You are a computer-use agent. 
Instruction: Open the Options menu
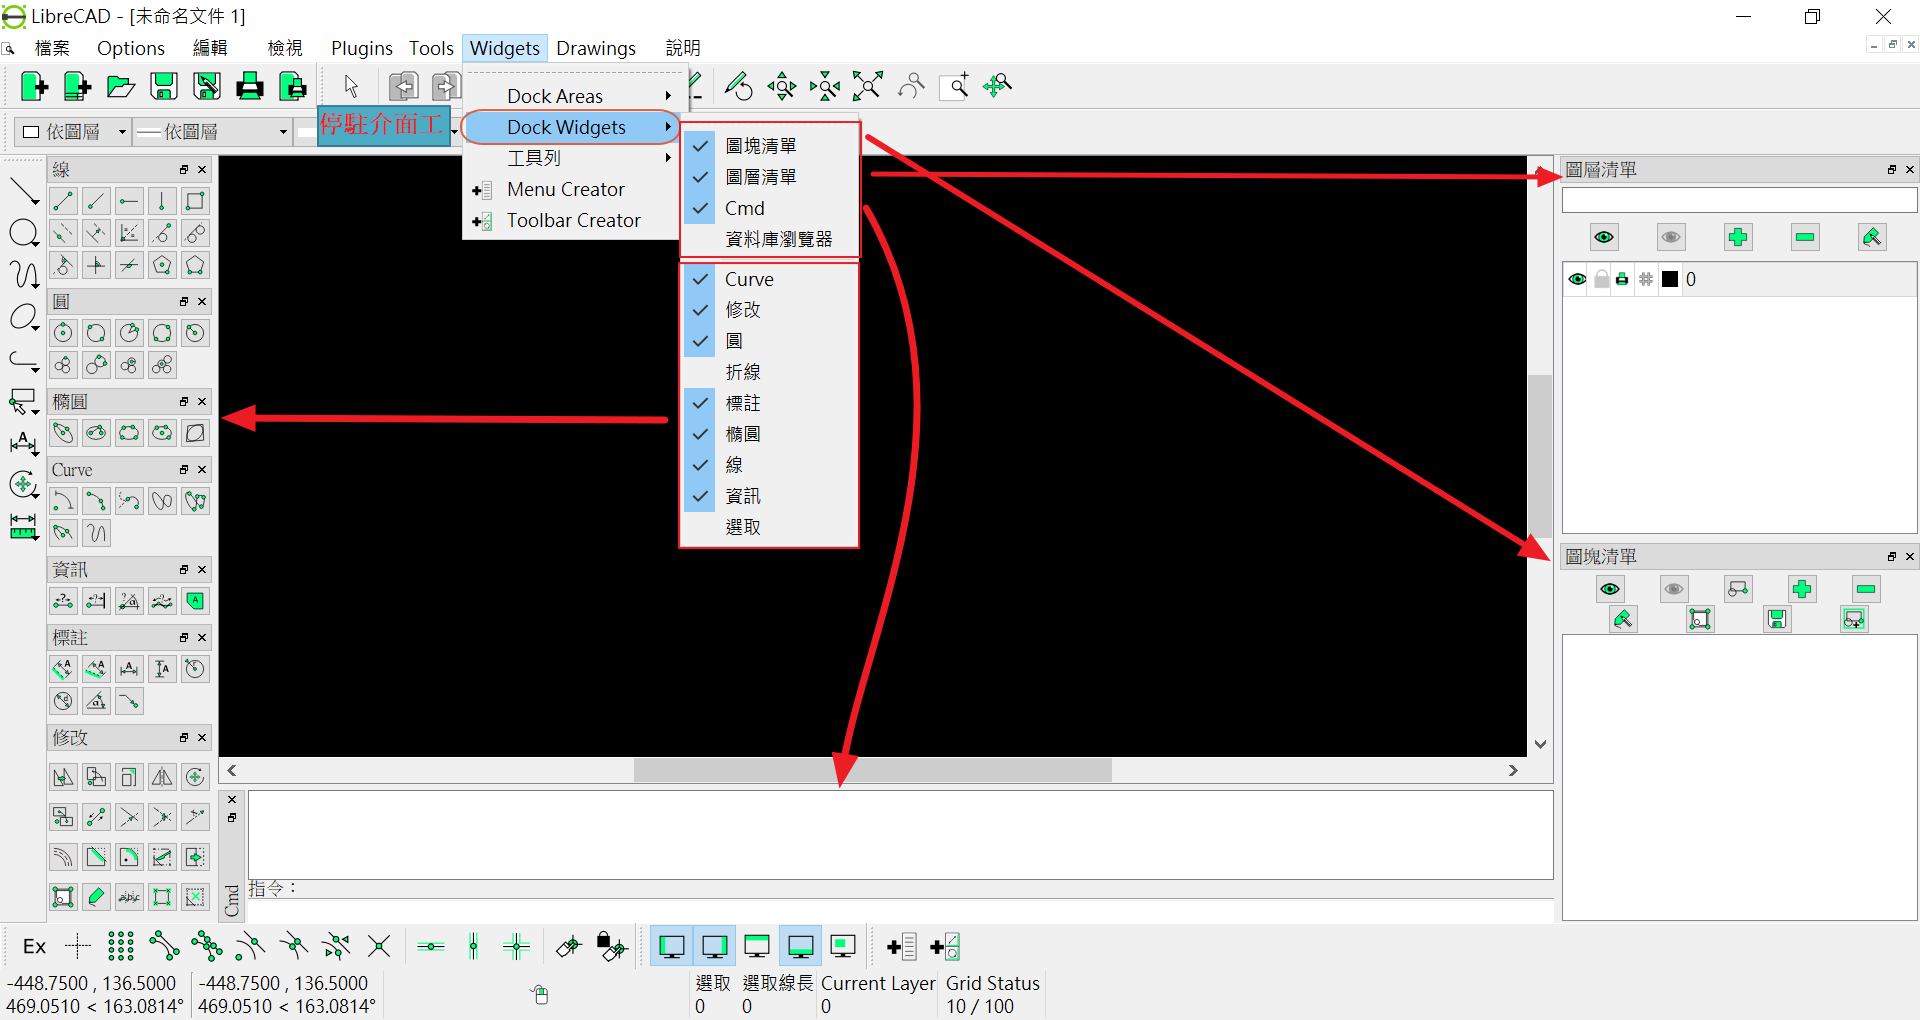point(130,48)
